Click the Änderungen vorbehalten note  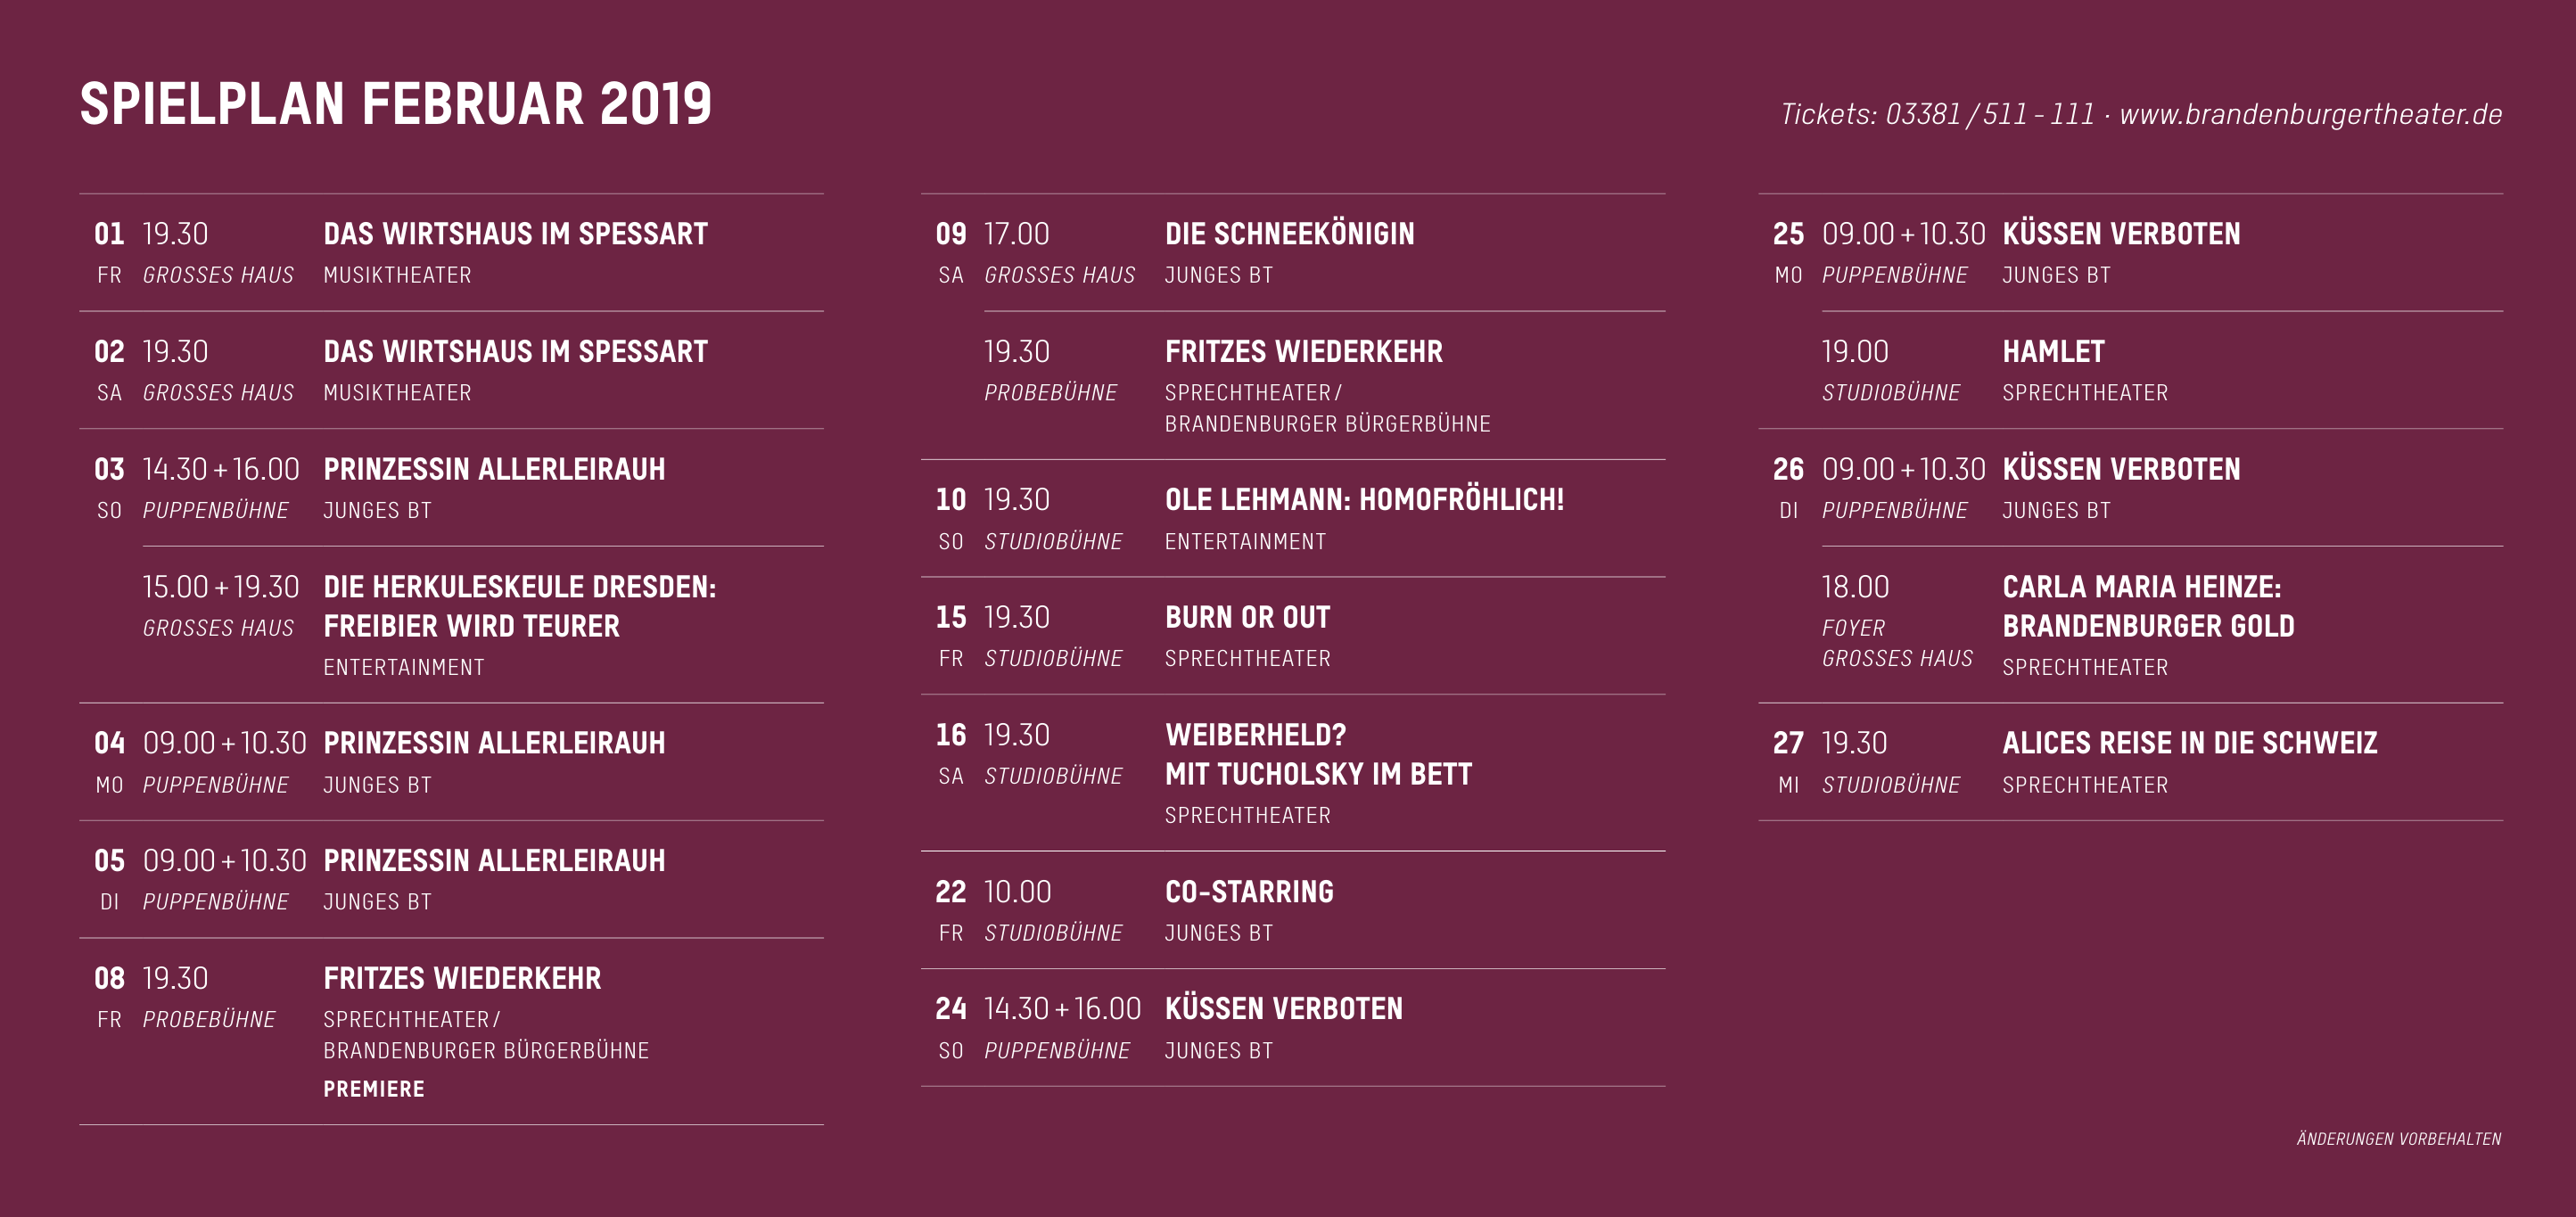2399,1139
